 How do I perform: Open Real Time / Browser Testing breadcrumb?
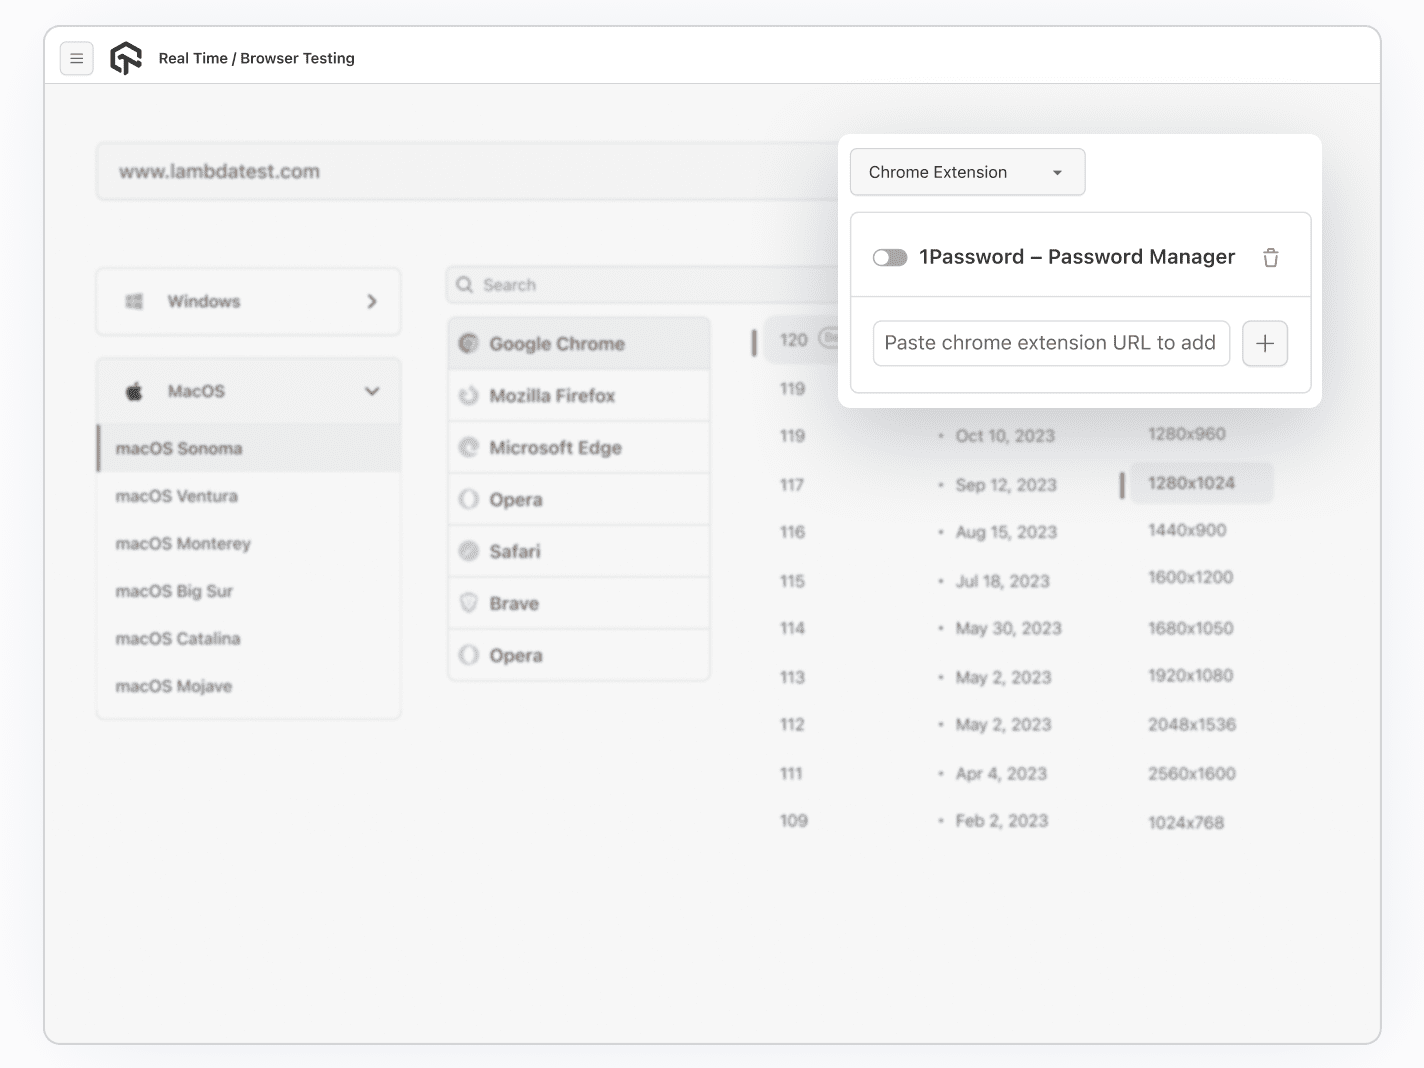(x=257, y=58)
